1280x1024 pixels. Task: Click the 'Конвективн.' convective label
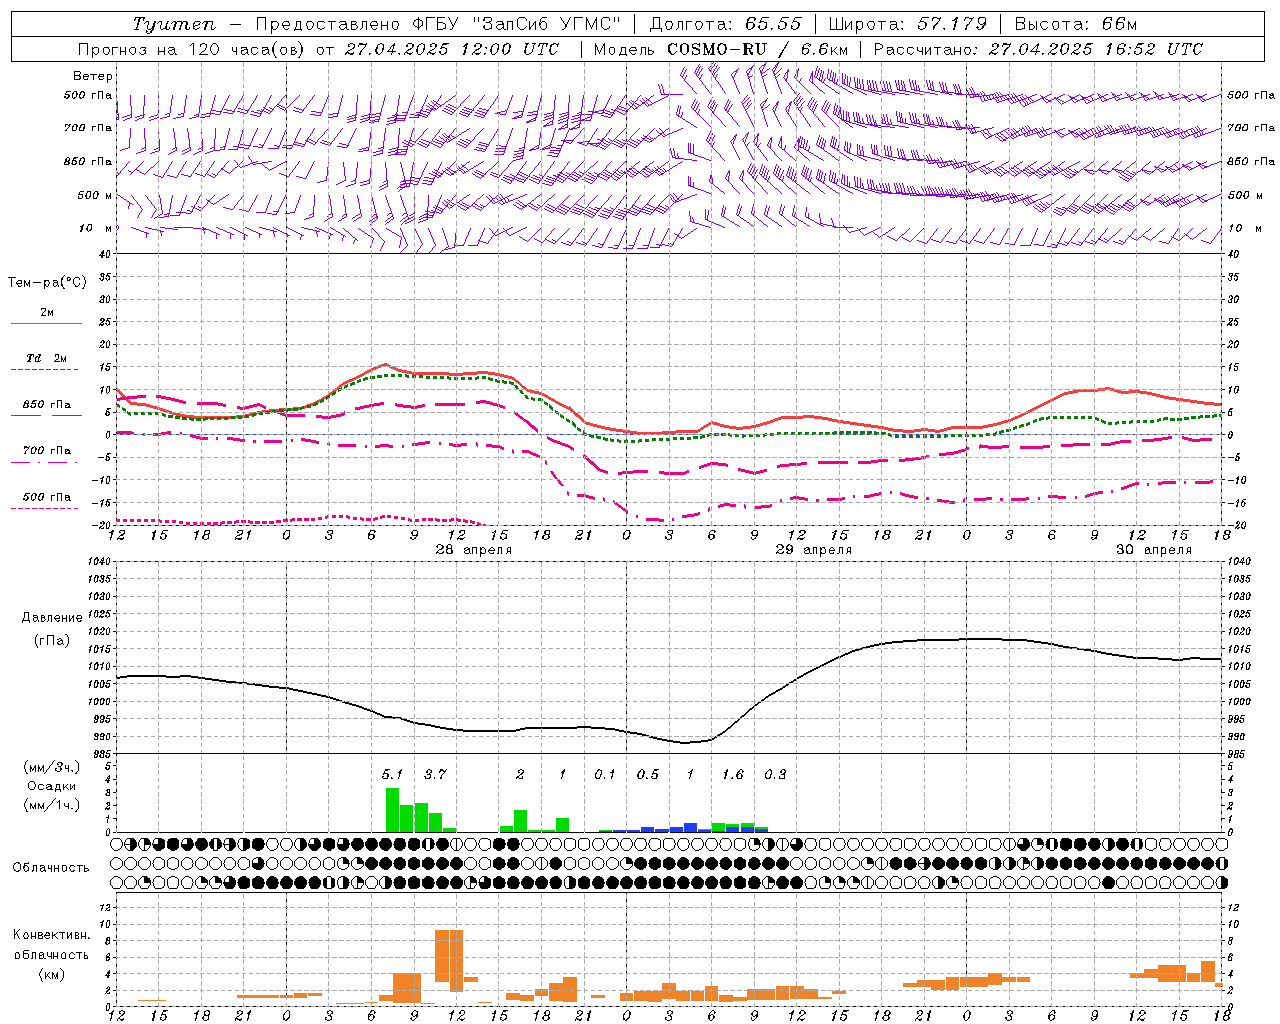[x=52, y=935]
